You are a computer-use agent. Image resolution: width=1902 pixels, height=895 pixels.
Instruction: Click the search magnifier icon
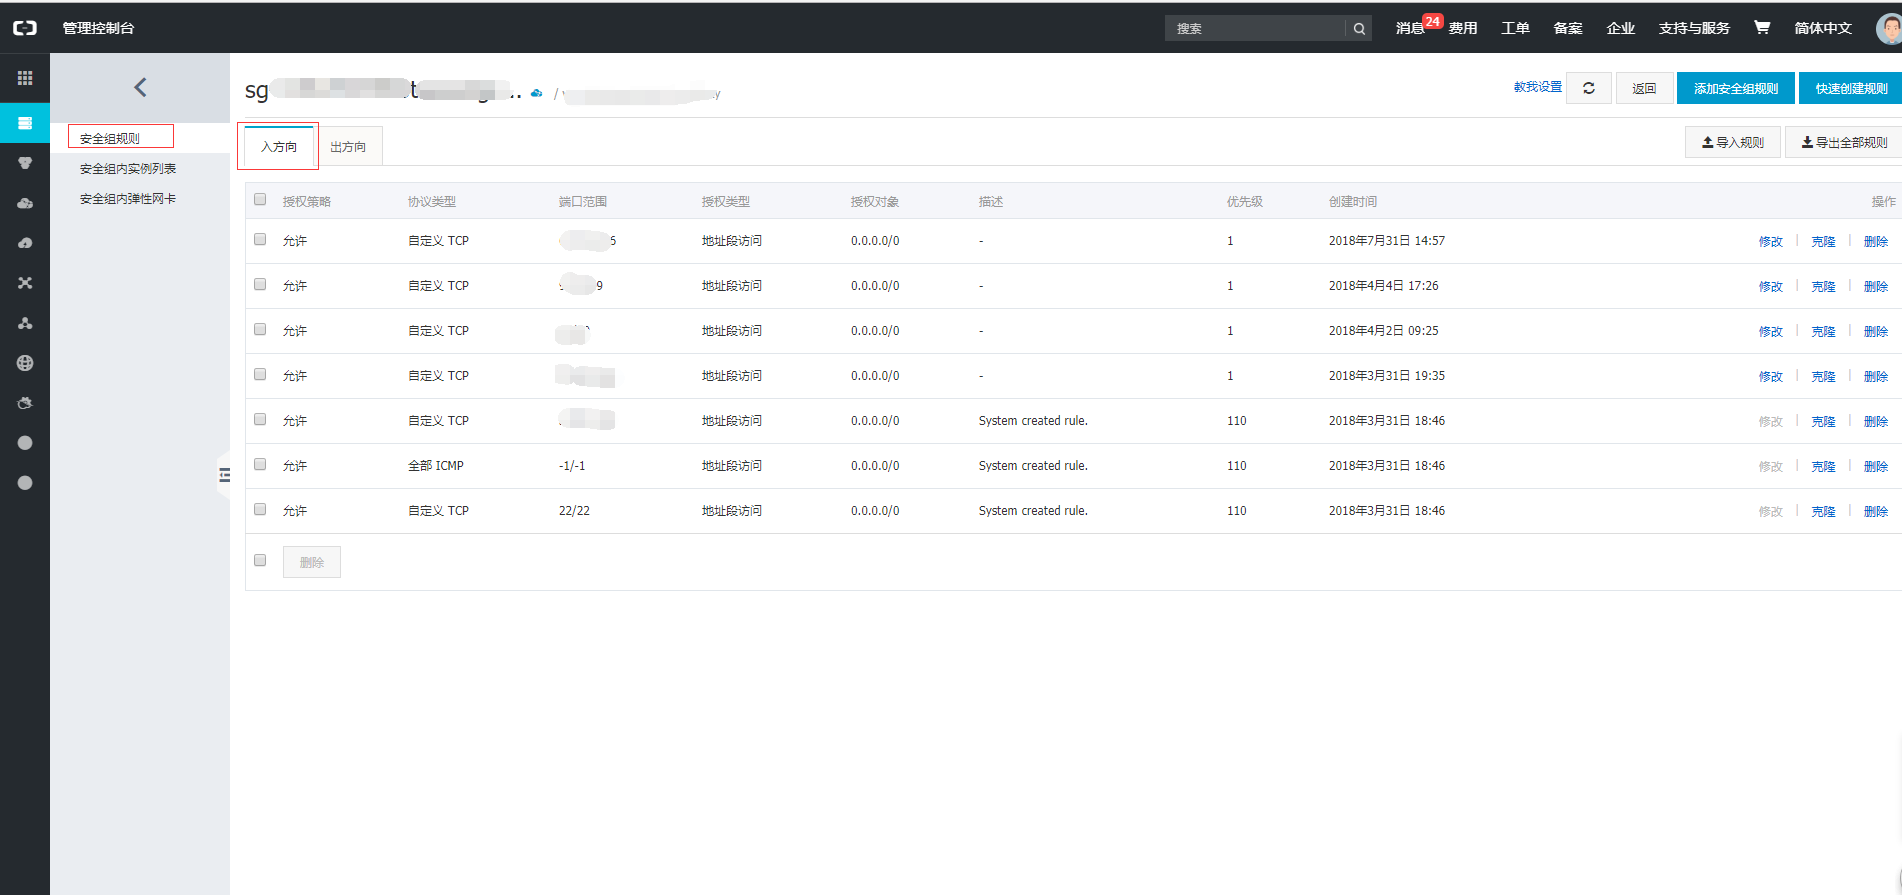(1359, 29)
